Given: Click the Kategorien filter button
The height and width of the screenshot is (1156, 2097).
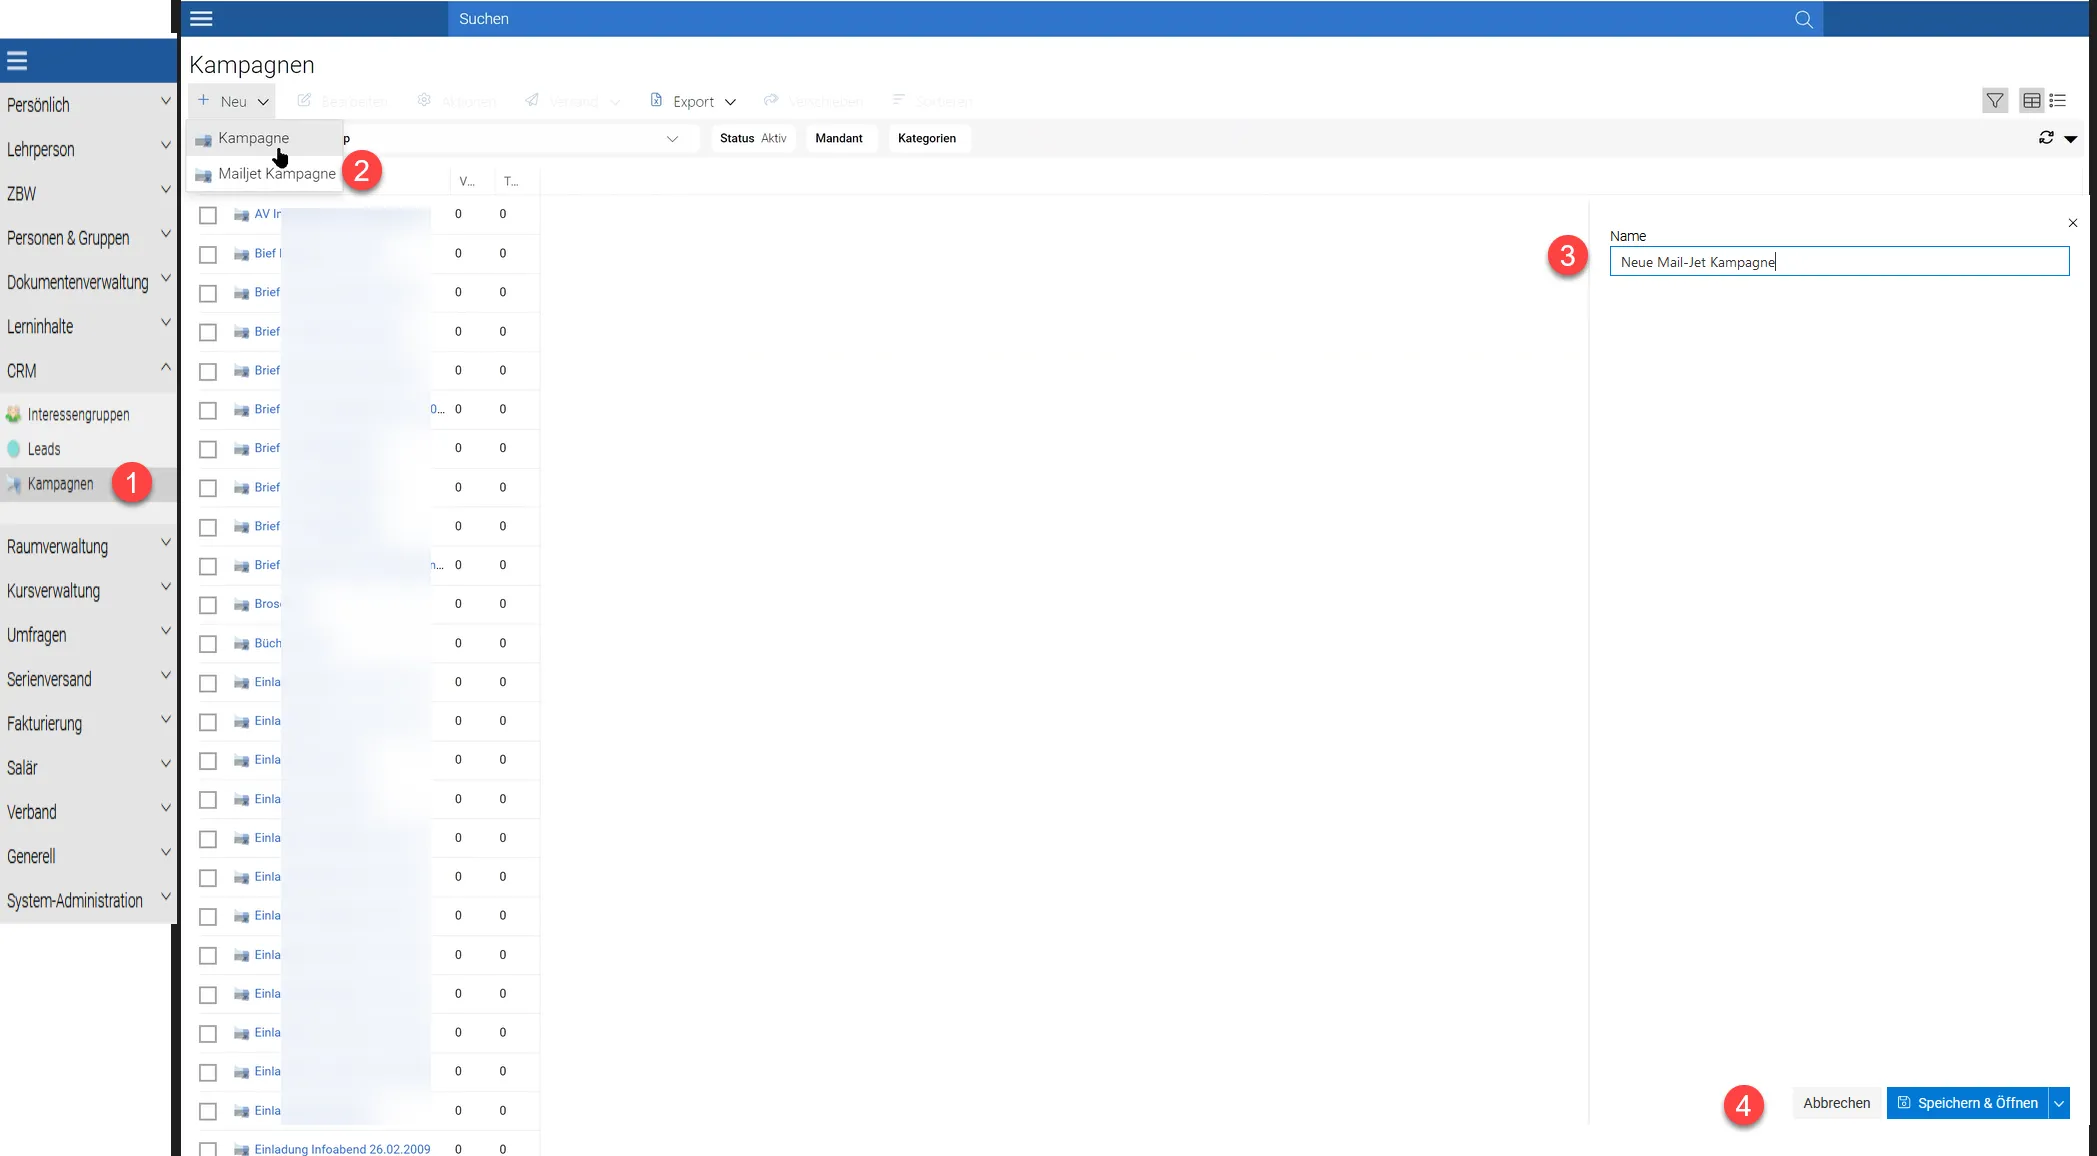Looking at the screenshot, I should tap(927, 138).
